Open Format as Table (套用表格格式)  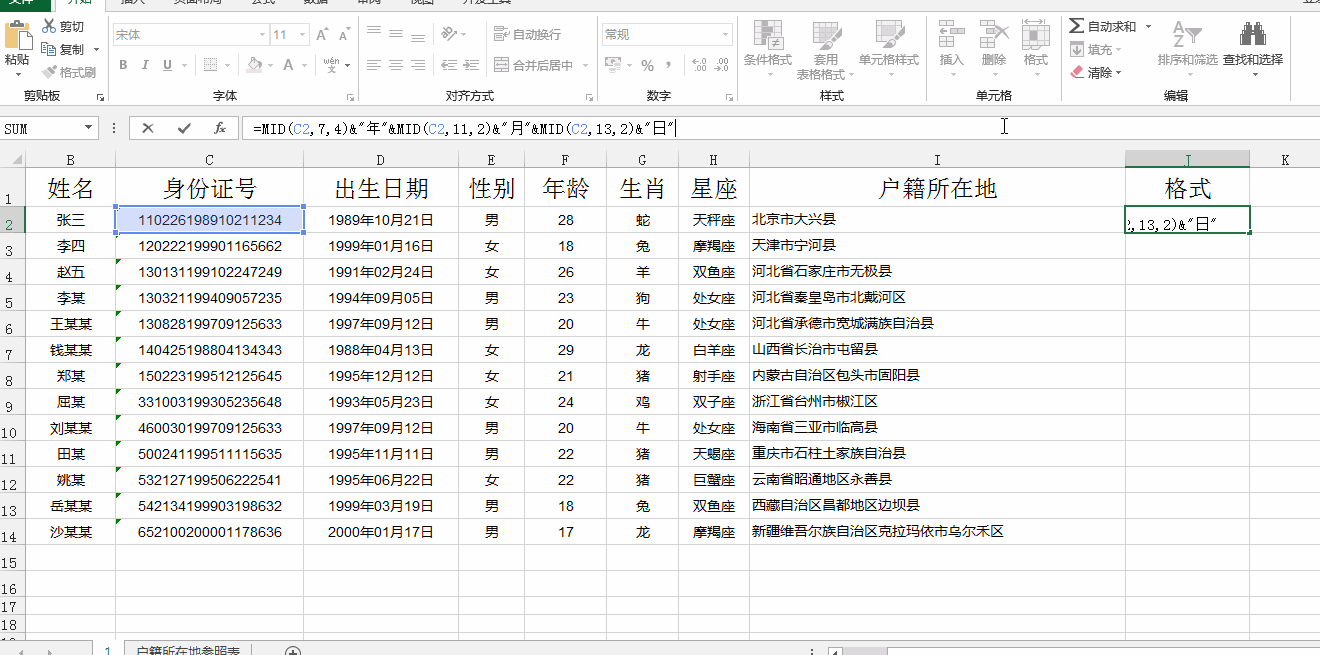tap(826, 50)
